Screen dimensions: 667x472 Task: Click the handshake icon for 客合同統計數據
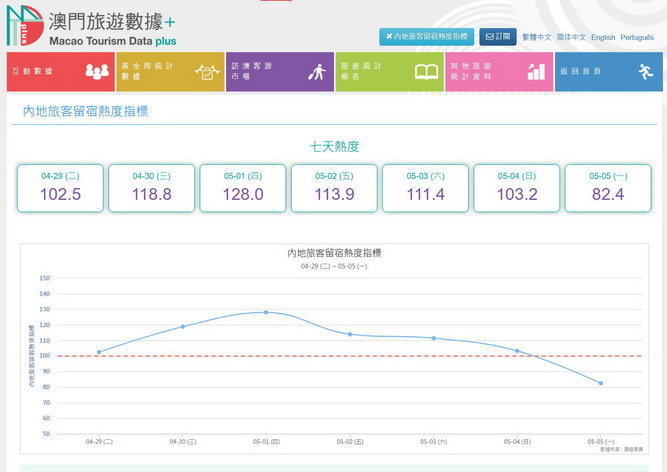pyautogui.click(x=207, y=72)
